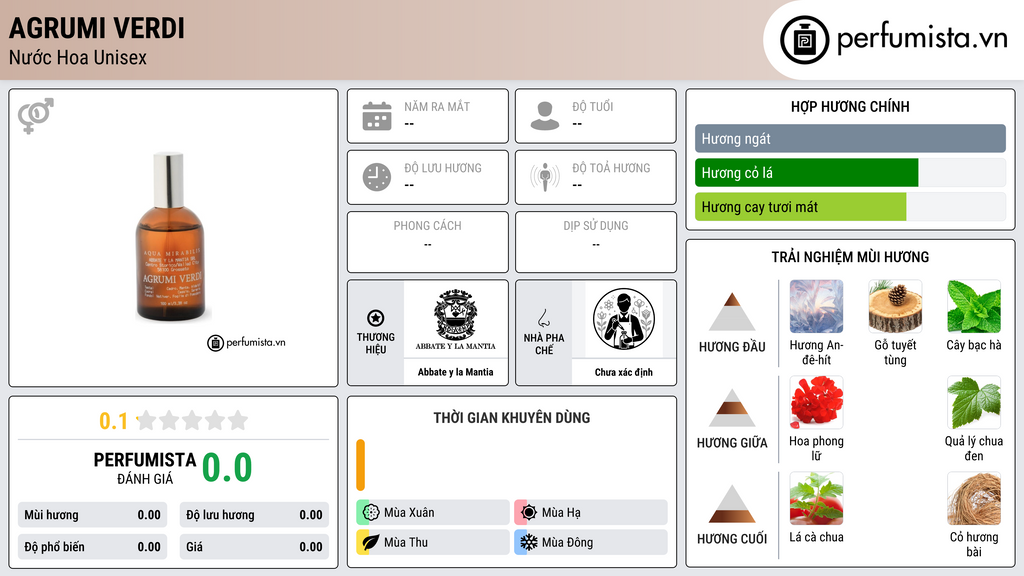Click the perfumista.vn site name in header
The image size is (1024, 576).
click(922, 39)
